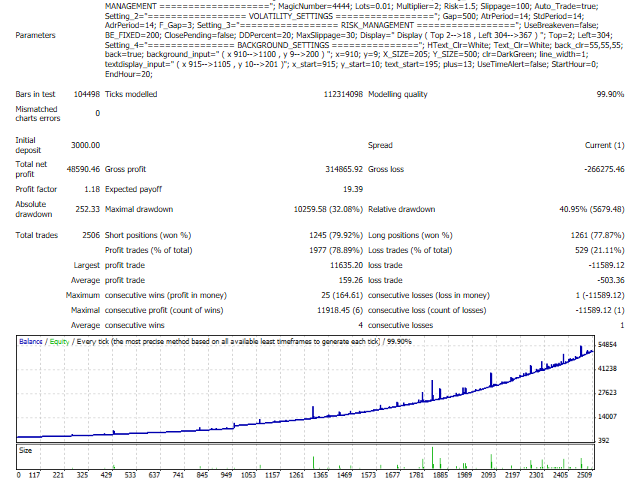Select the Largest profit trade value 11635.20

pos(338,265)
